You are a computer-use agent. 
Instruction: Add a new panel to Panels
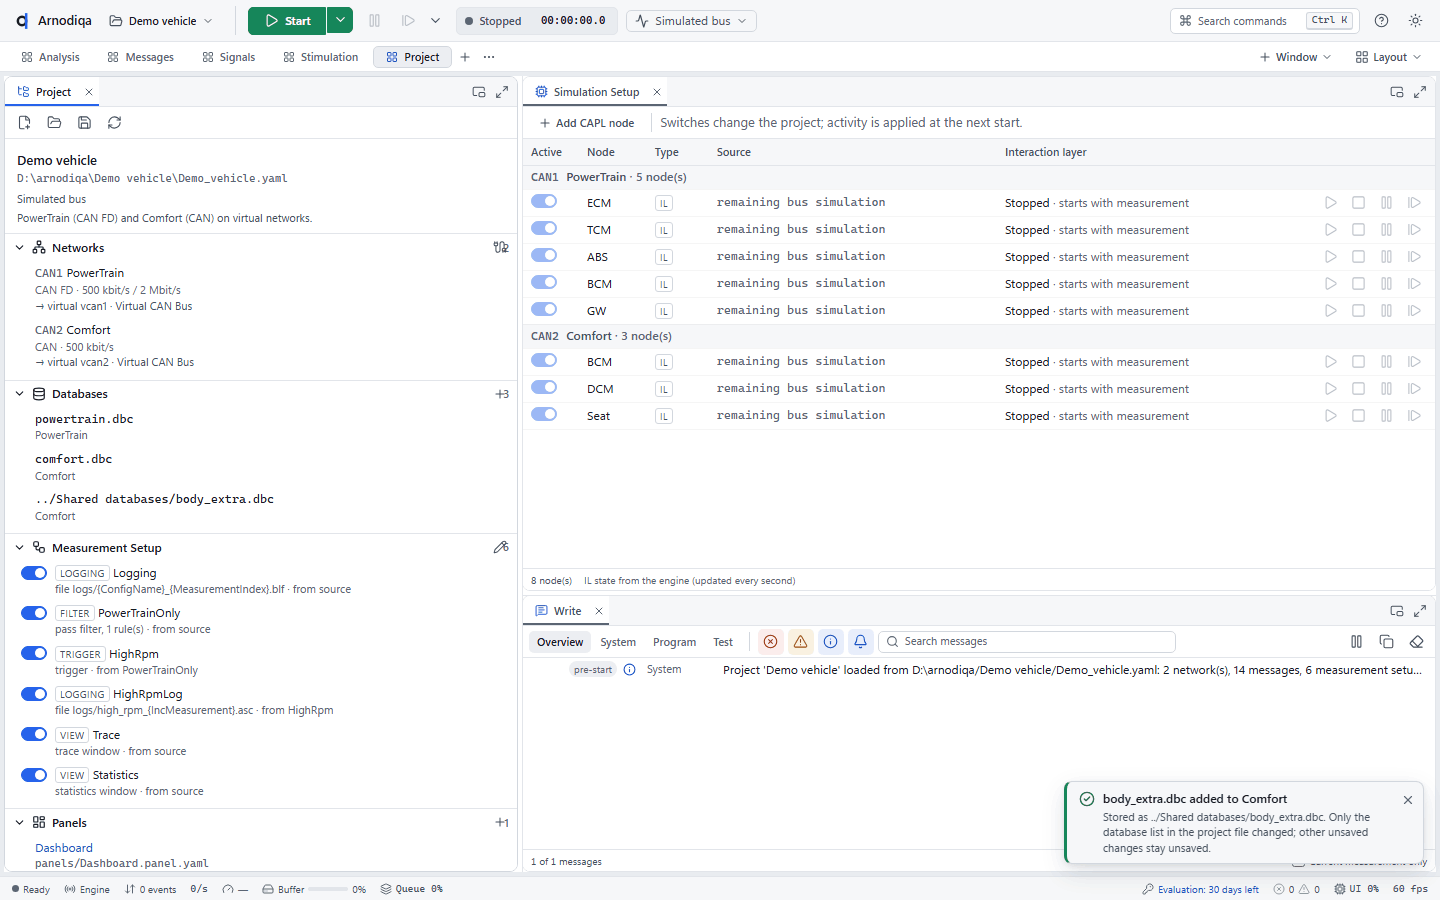(x=501, y=823)
